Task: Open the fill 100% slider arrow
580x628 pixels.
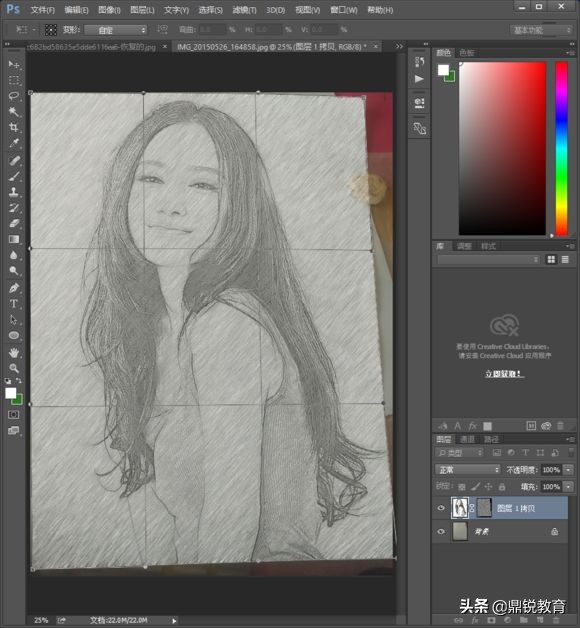Action: pos(568,487)
